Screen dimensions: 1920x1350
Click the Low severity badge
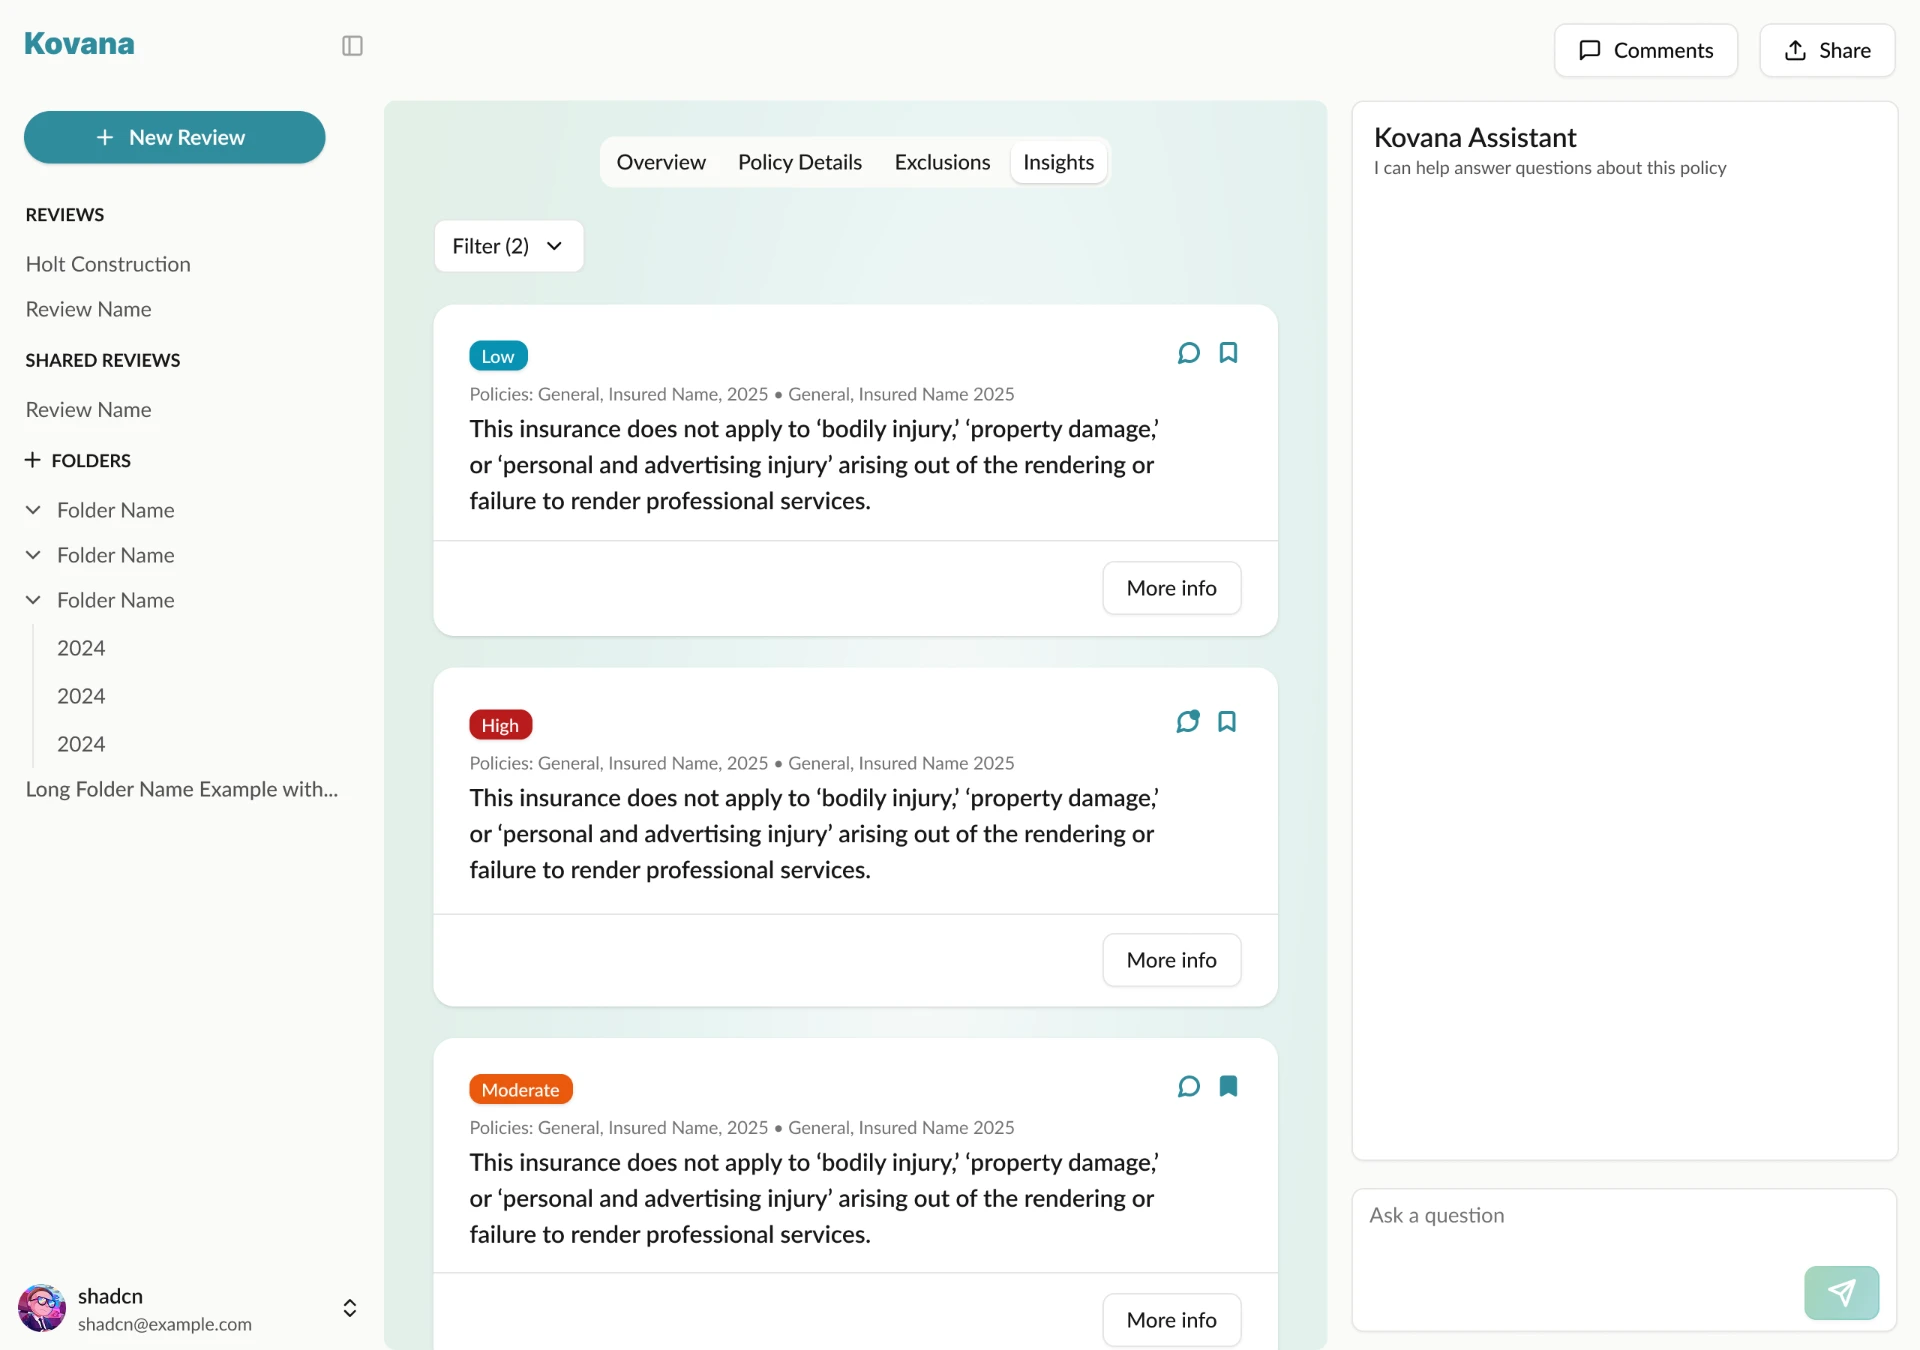click(498, 356)
